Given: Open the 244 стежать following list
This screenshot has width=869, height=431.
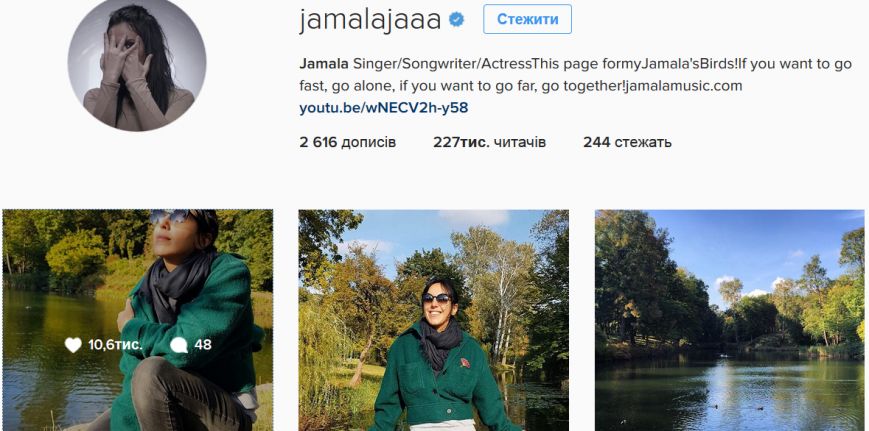Looking at the screenshot, I should click(x=627, y=142).
